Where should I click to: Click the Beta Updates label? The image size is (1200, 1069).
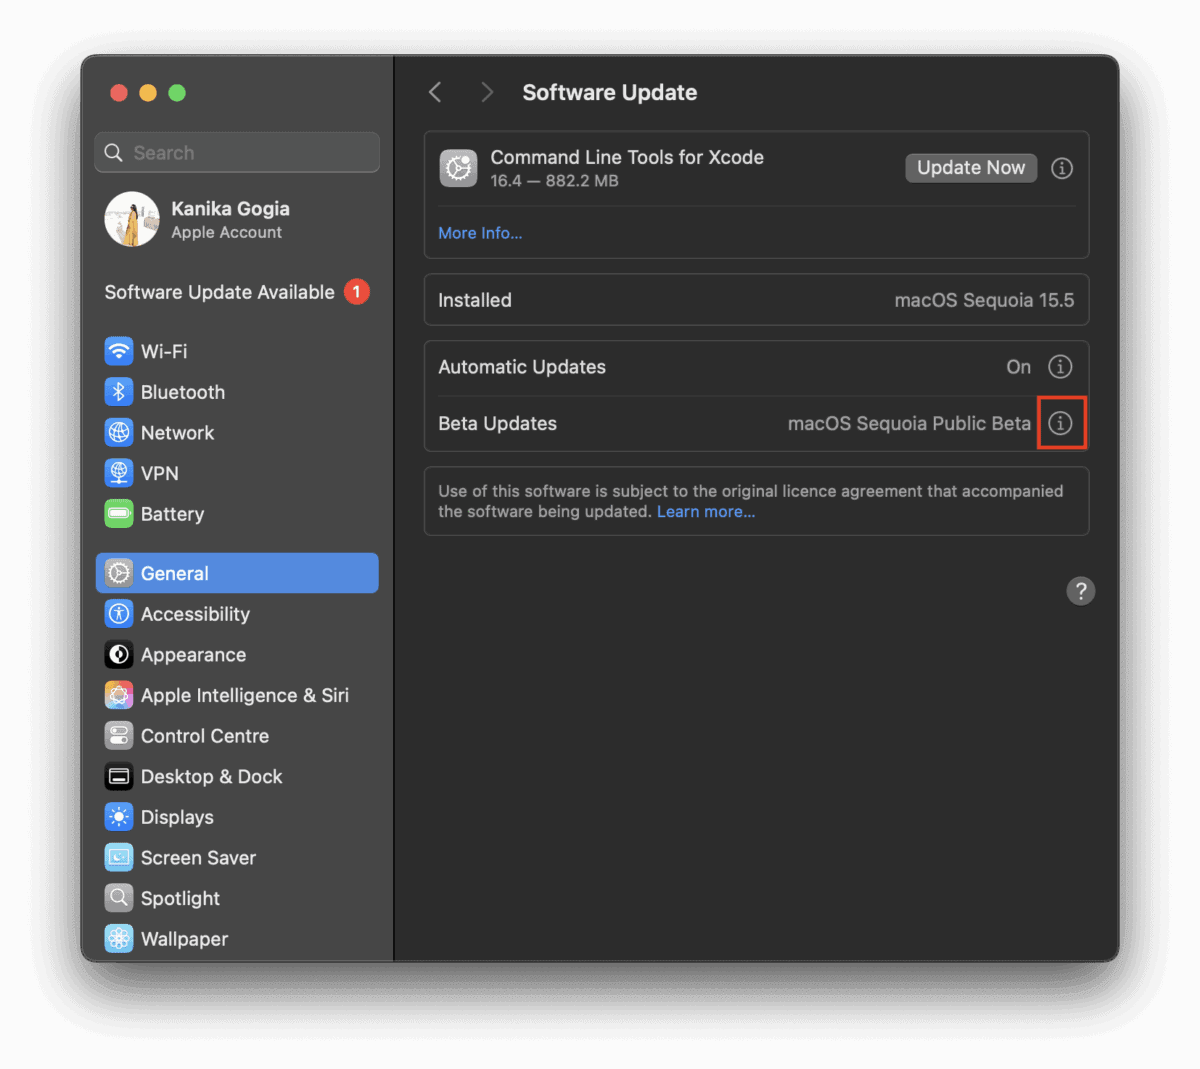497,423
